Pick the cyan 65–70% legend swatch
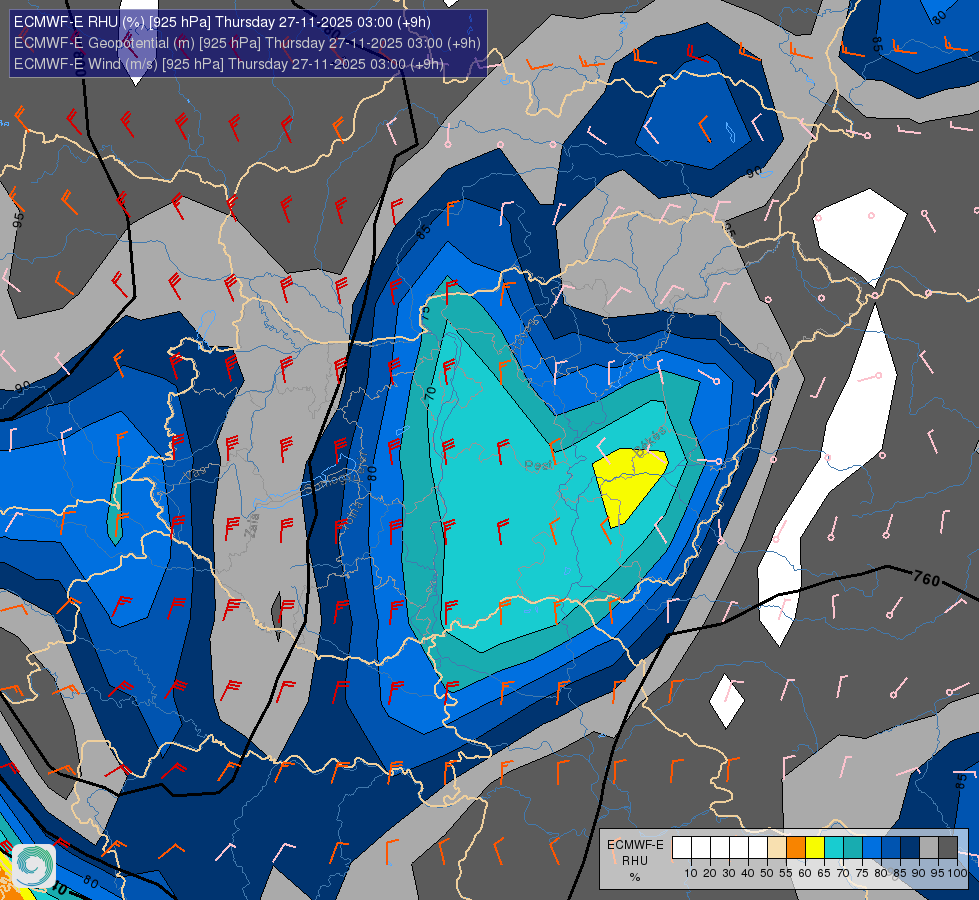 (x=834, y=848)
